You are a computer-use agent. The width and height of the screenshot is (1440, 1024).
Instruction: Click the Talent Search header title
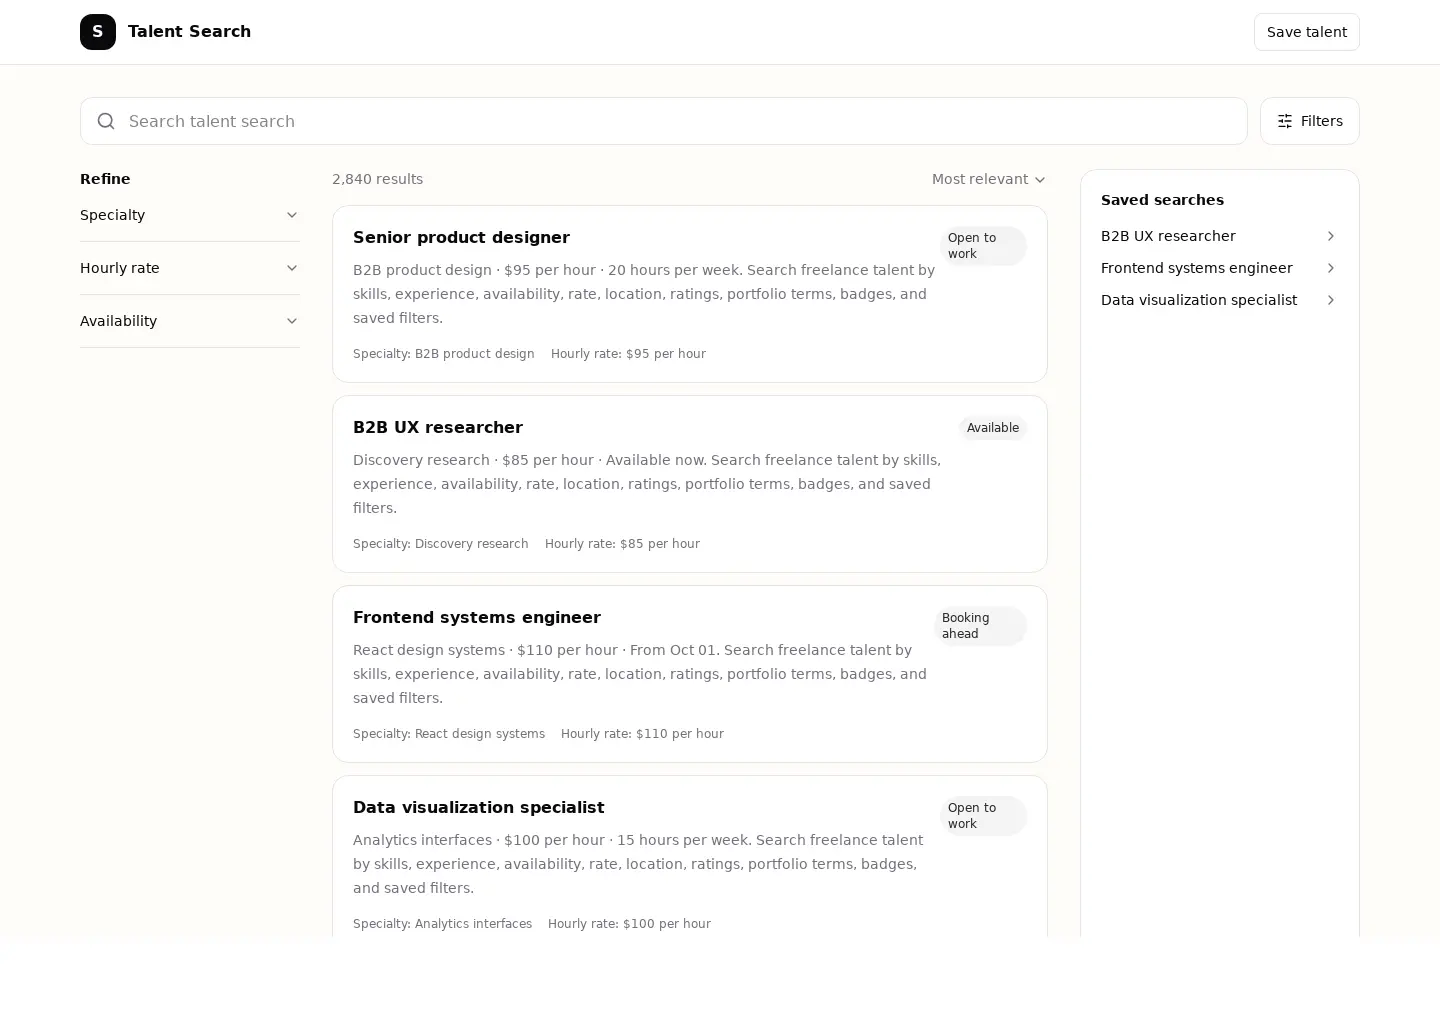pyautogui.click(x=189, y=32)
